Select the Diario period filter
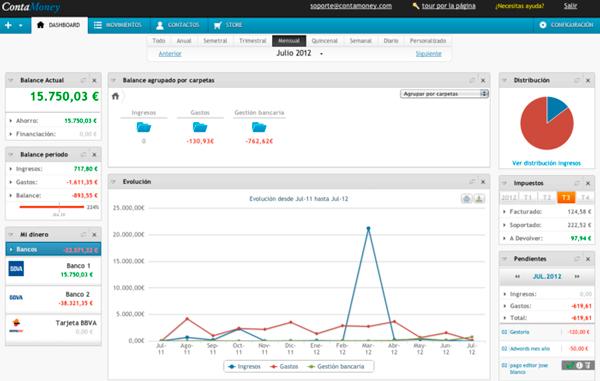The image size is (600, 381). pyautogui.click(x=391, y=41)
